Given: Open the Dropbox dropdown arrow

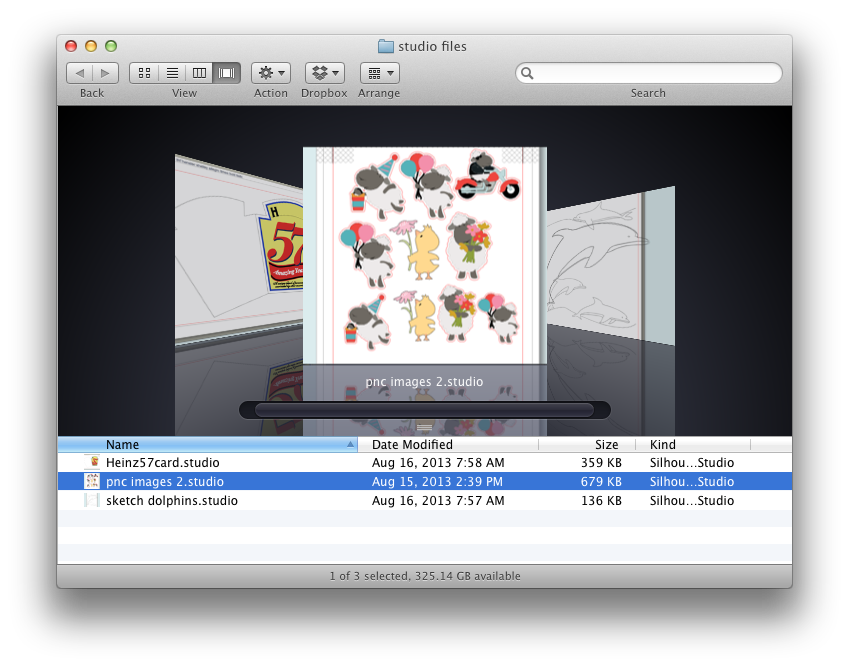Looking at the screenshot, I should (334, 72).
